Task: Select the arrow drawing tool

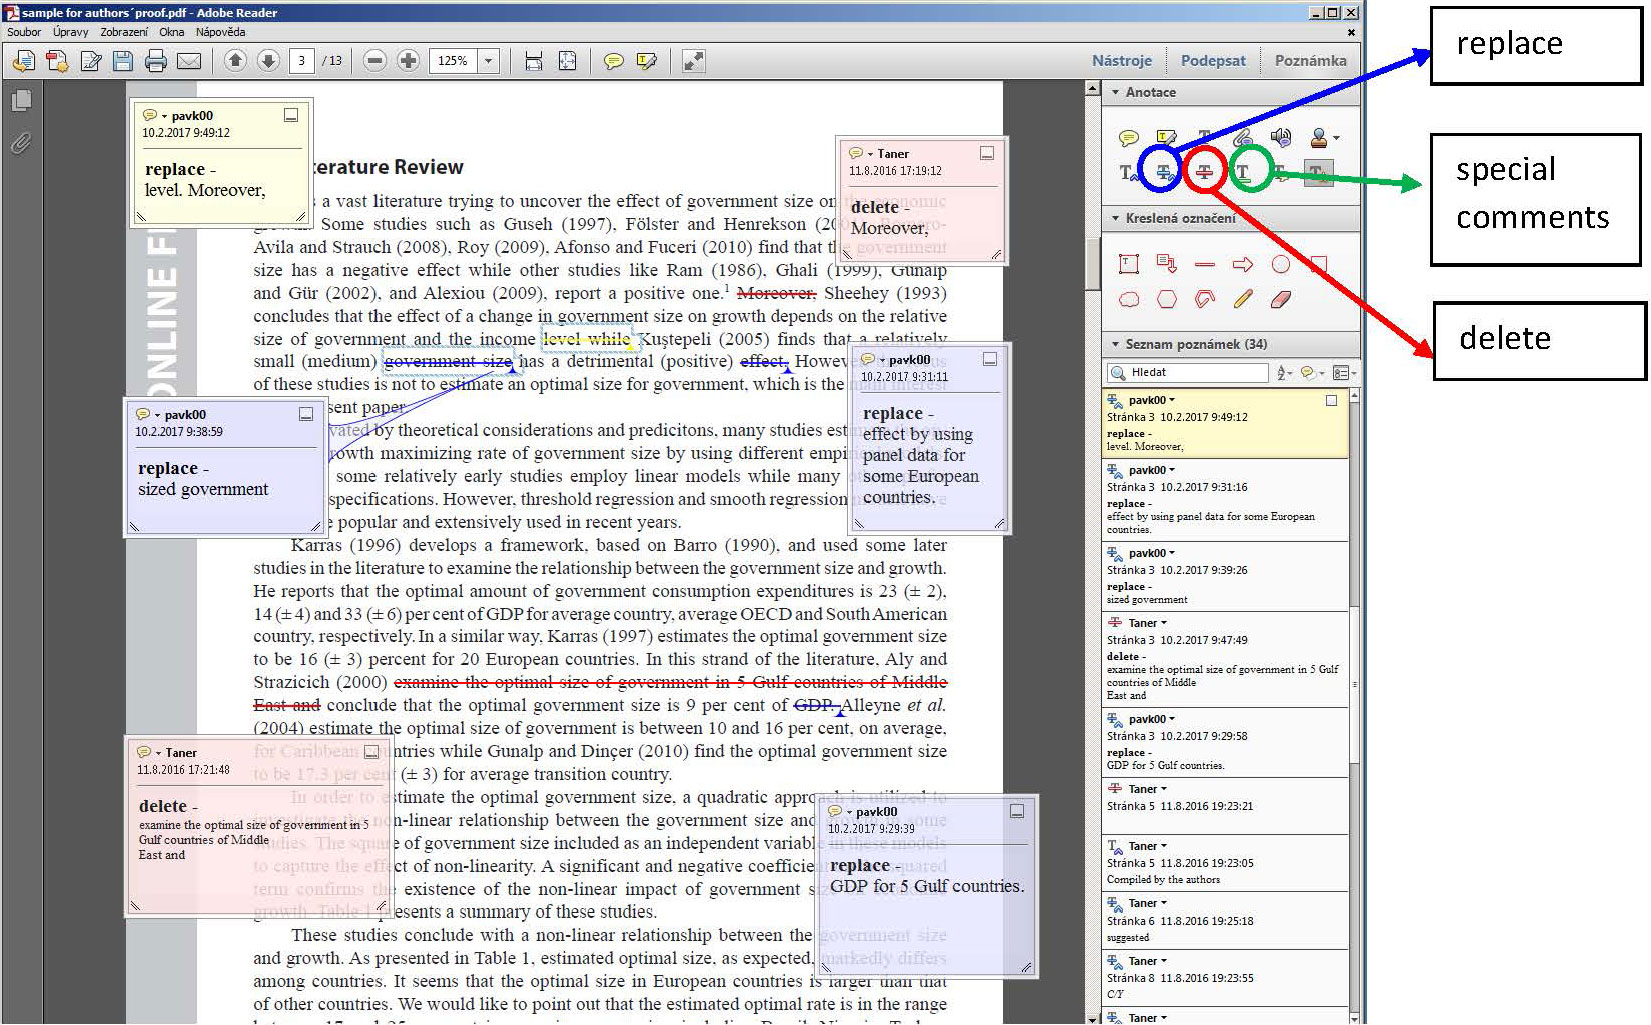Action: pos(1243,265)
